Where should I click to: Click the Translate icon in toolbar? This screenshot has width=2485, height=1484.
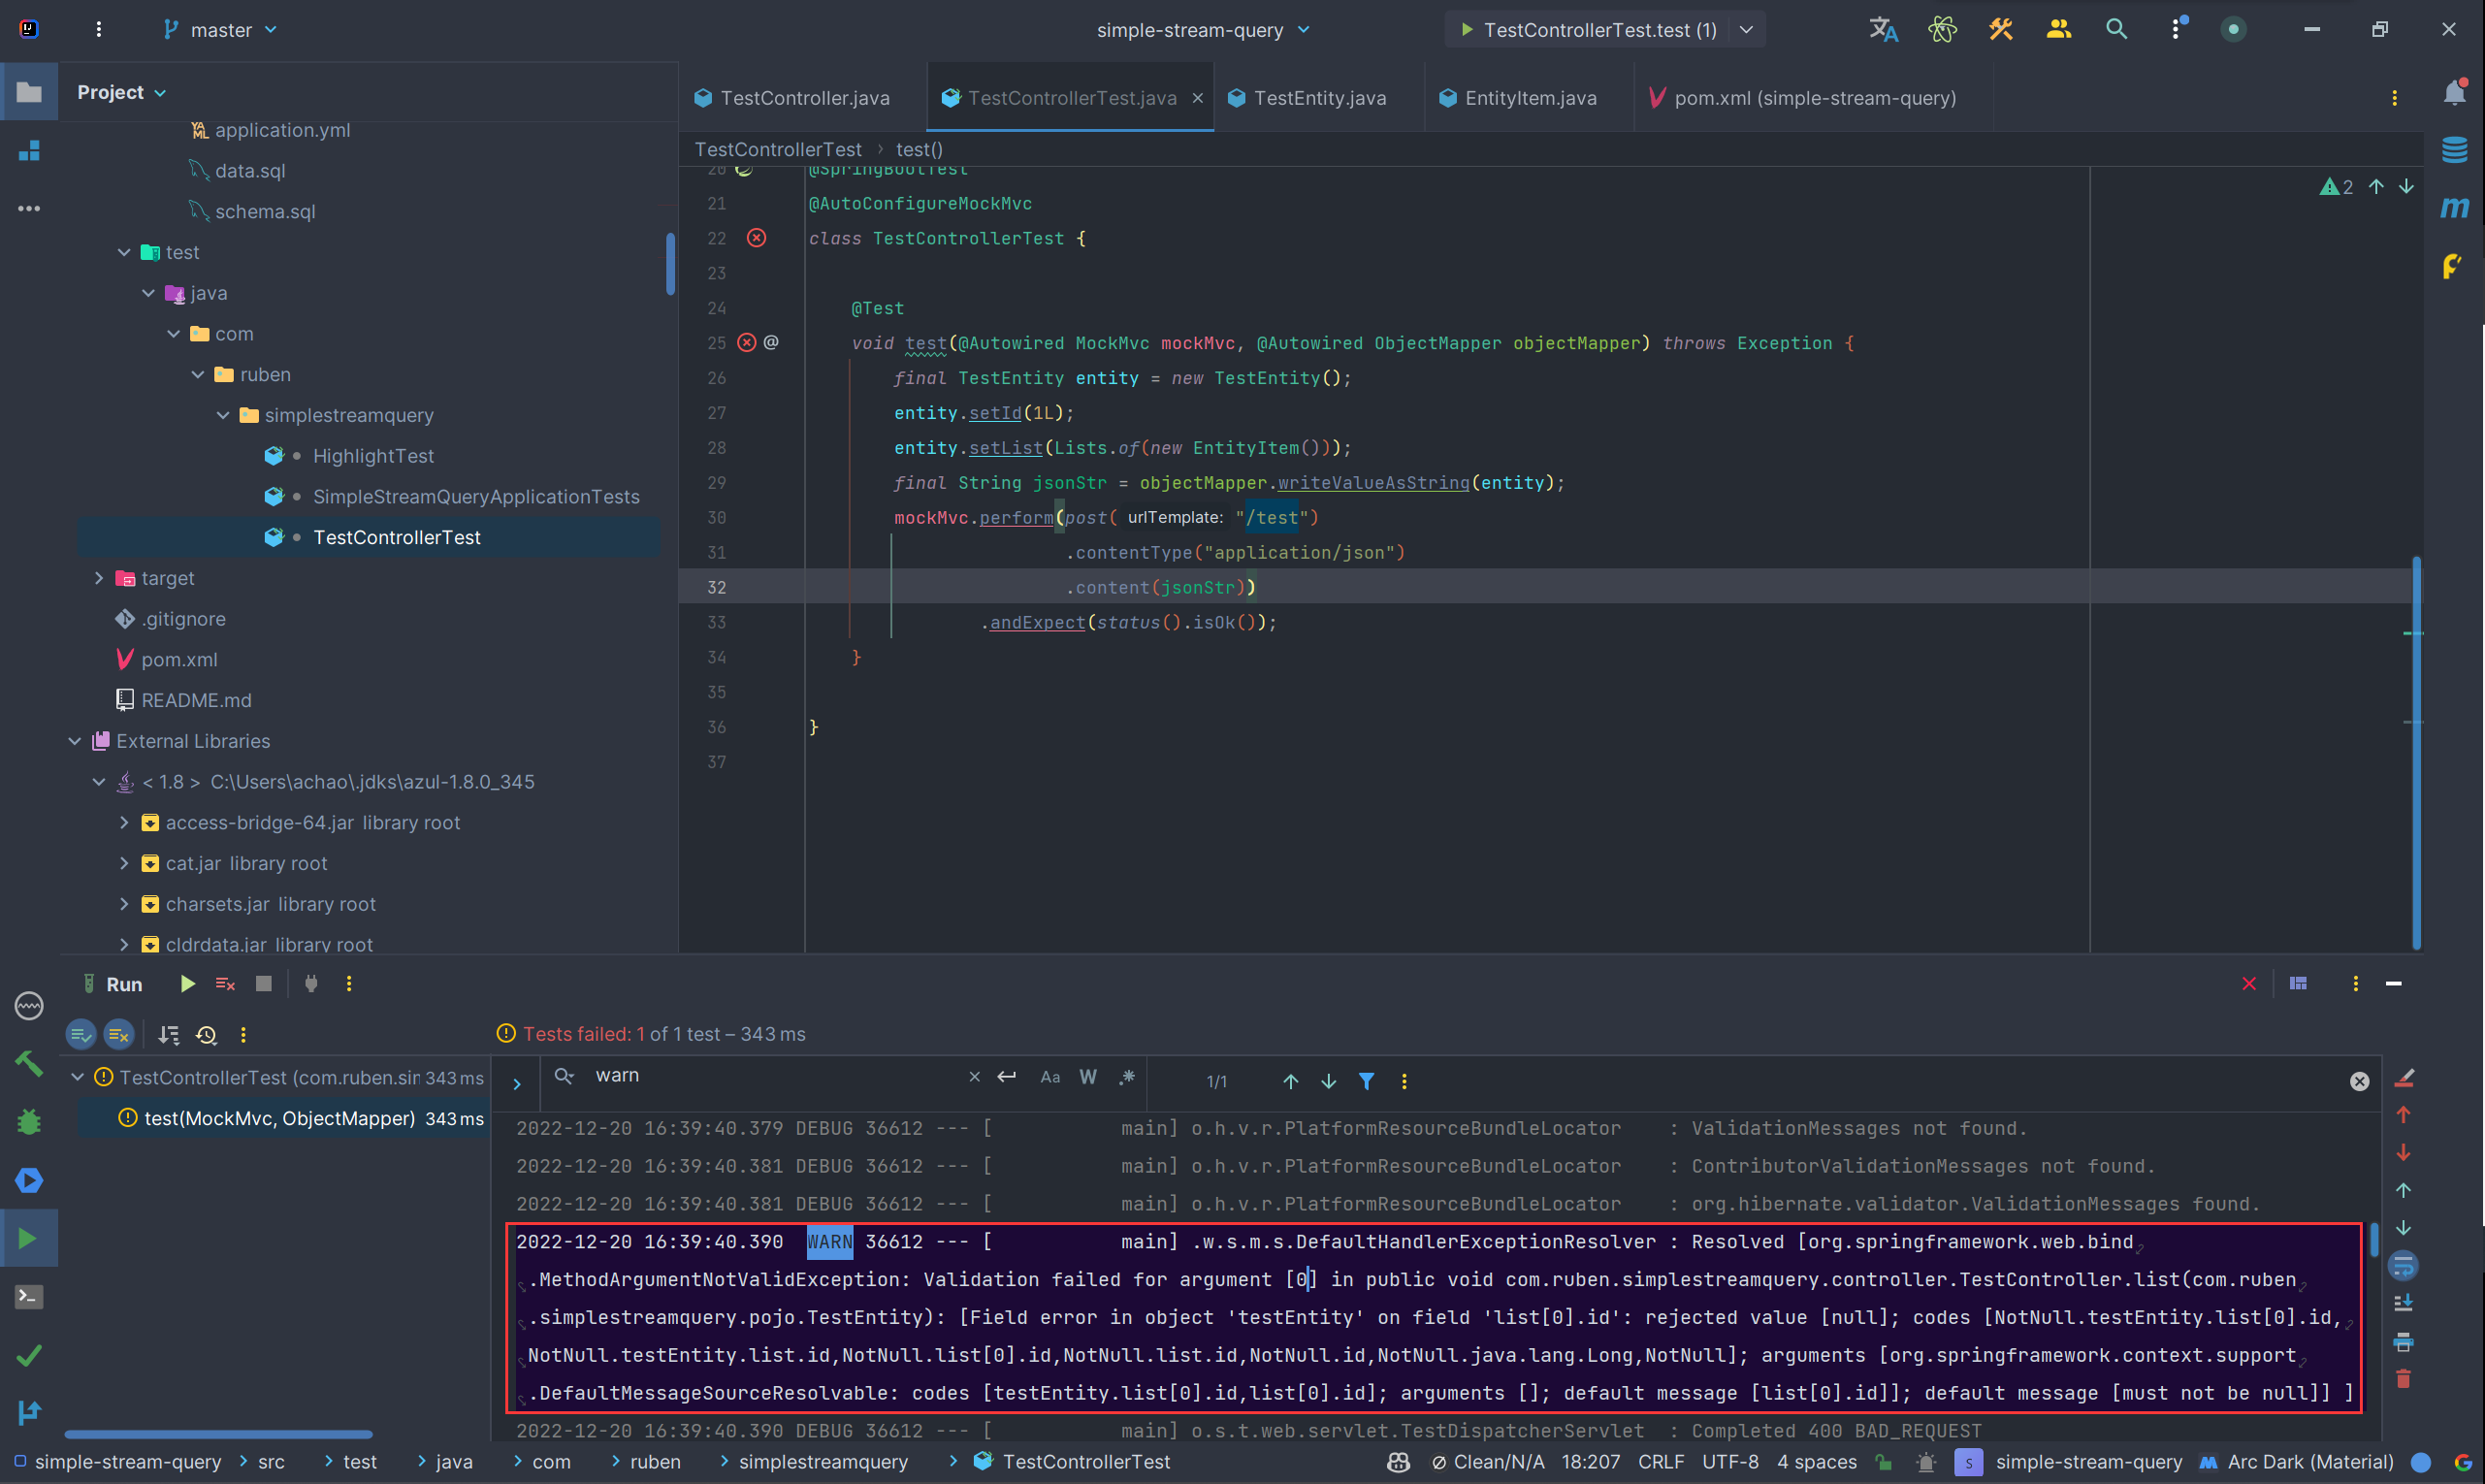[1883, 29]
